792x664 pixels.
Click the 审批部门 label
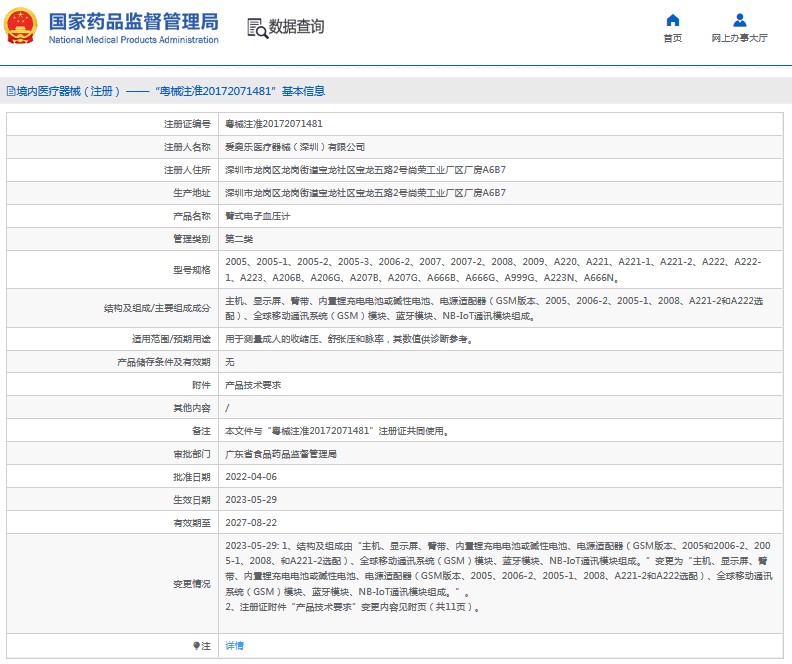point(192,454)
